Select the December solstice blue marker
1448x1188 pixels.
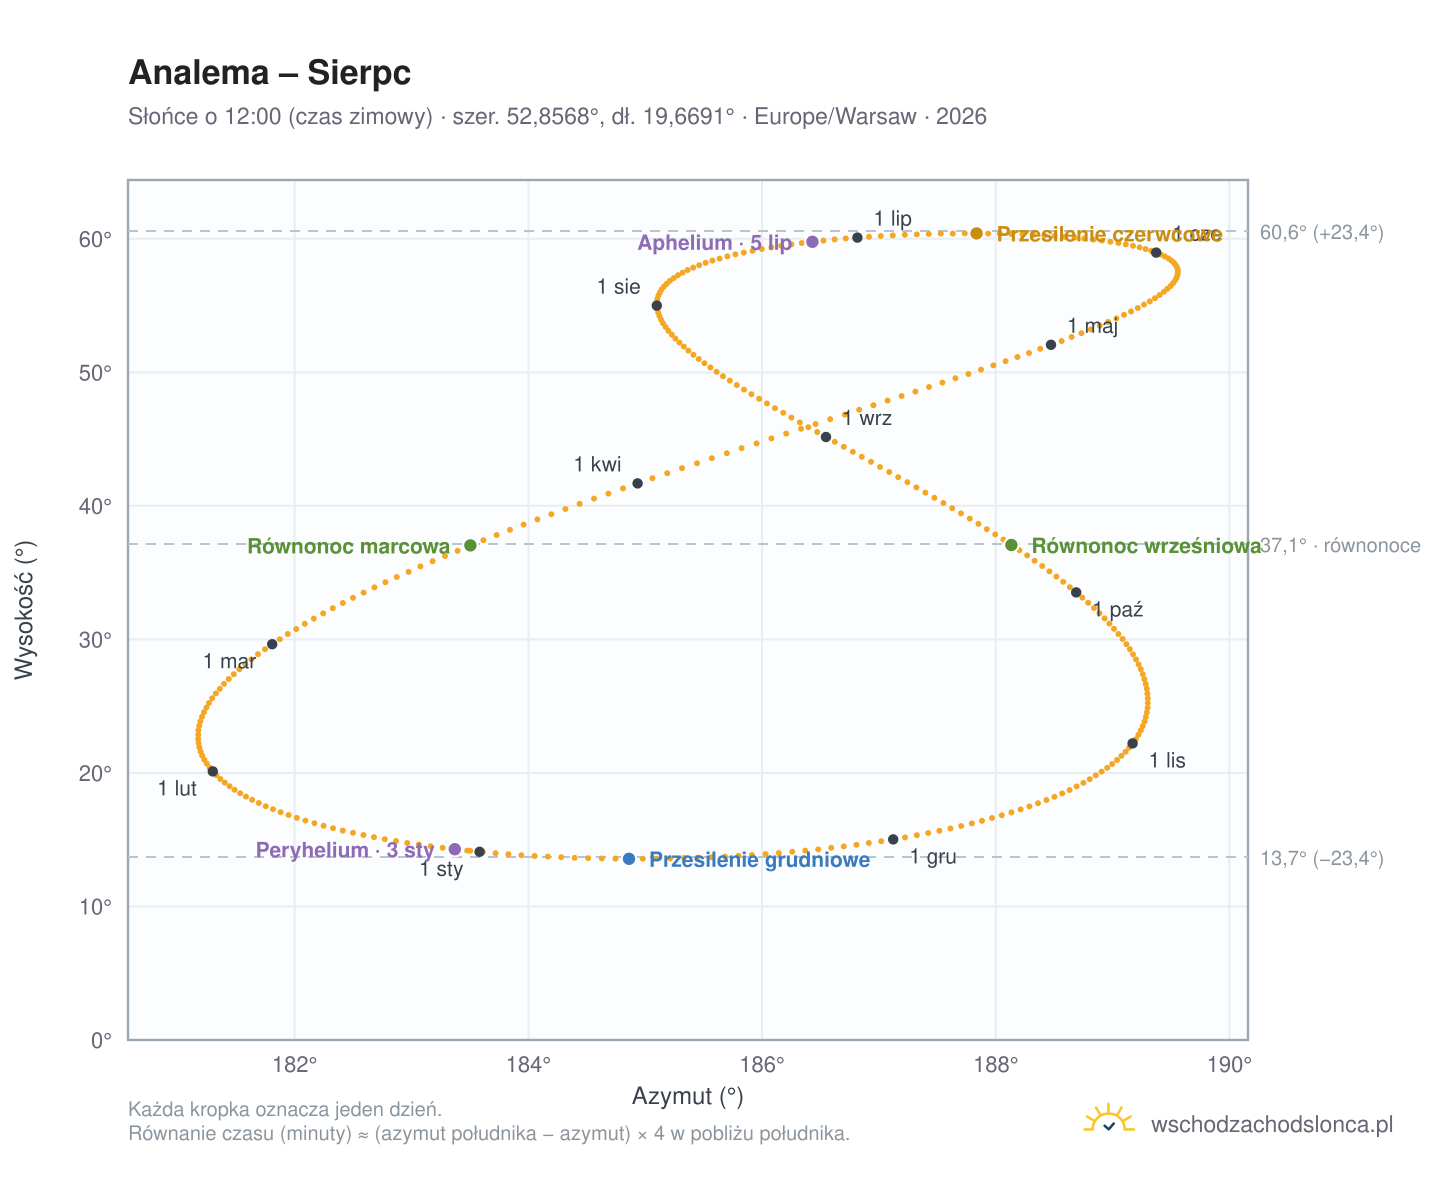point(629,859)
